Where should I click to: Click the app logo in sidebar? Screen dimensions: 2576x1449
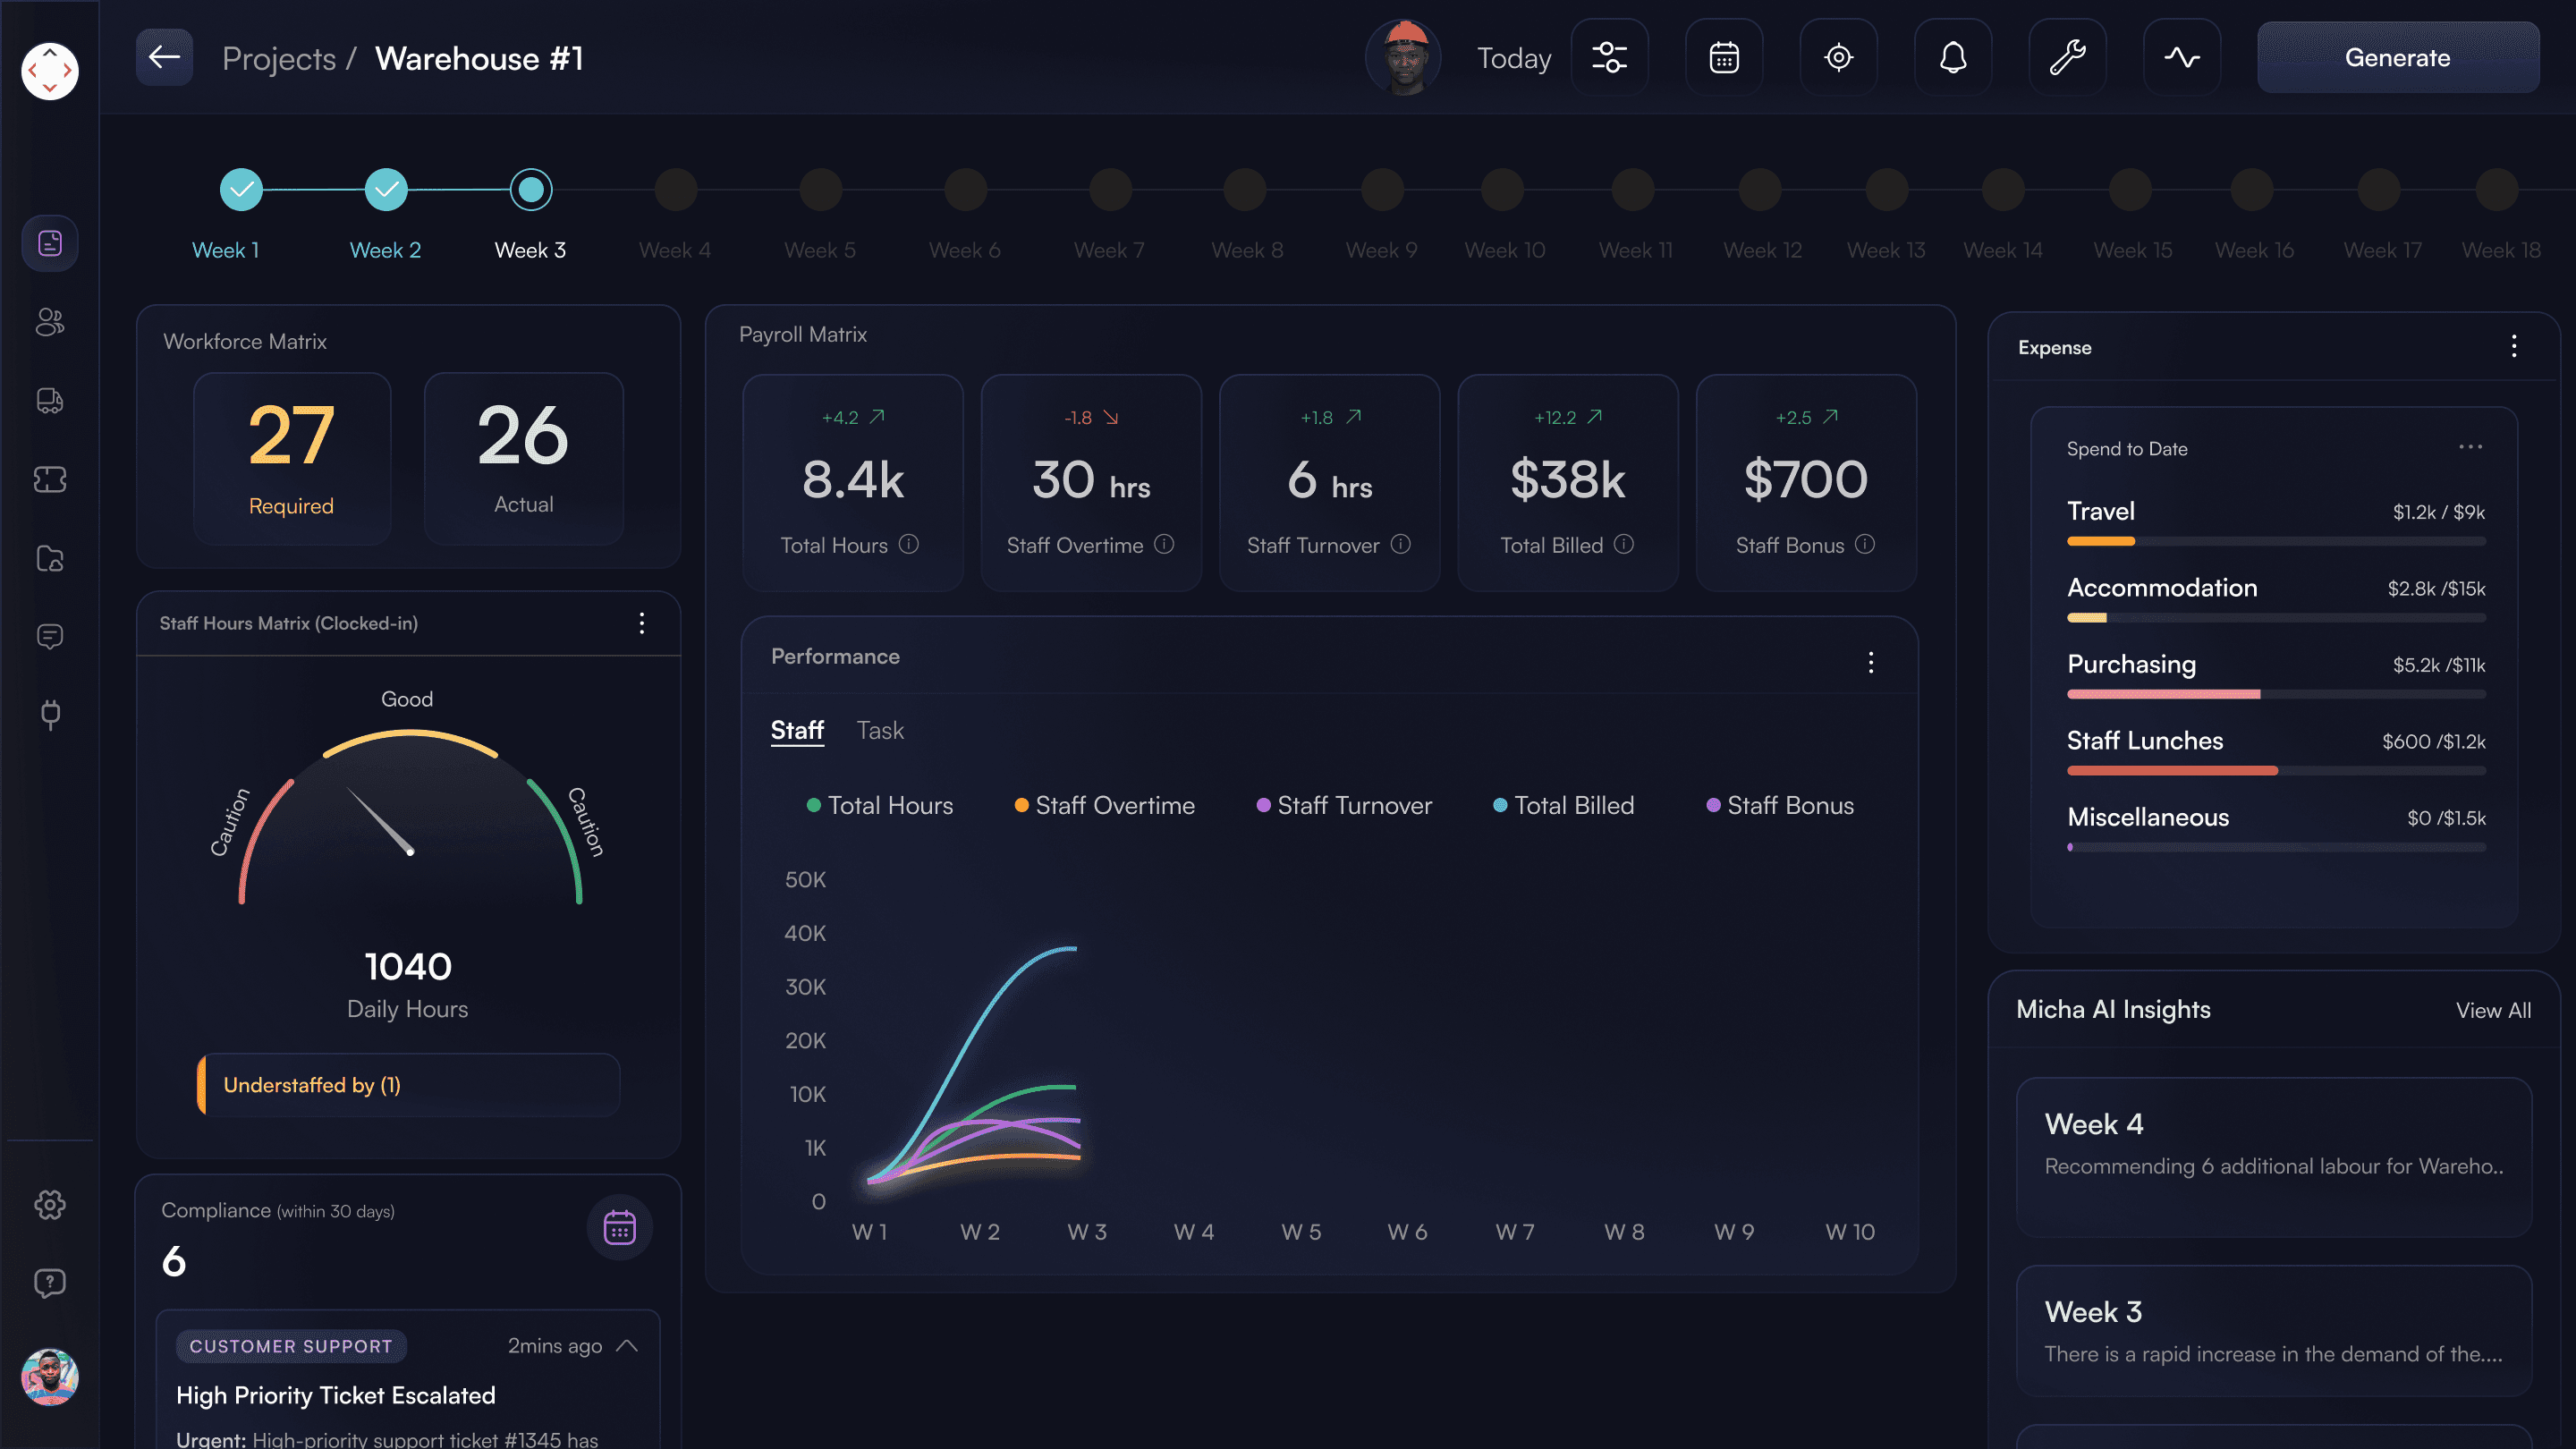(50, 70)
